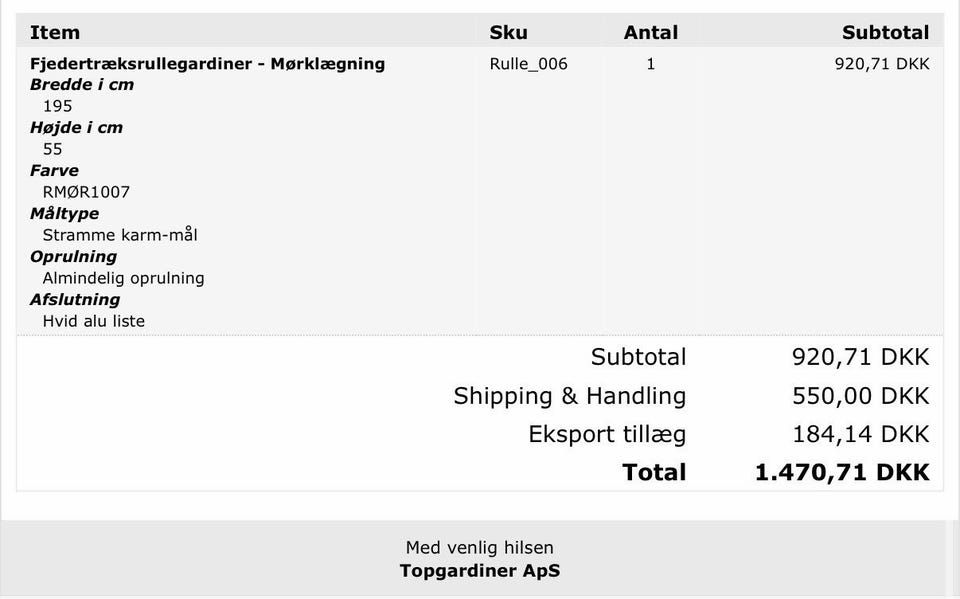Image resolution: width=960 pixels, height=599 pixels.
Task: Click the width value 195
Action: coord(57,106)
